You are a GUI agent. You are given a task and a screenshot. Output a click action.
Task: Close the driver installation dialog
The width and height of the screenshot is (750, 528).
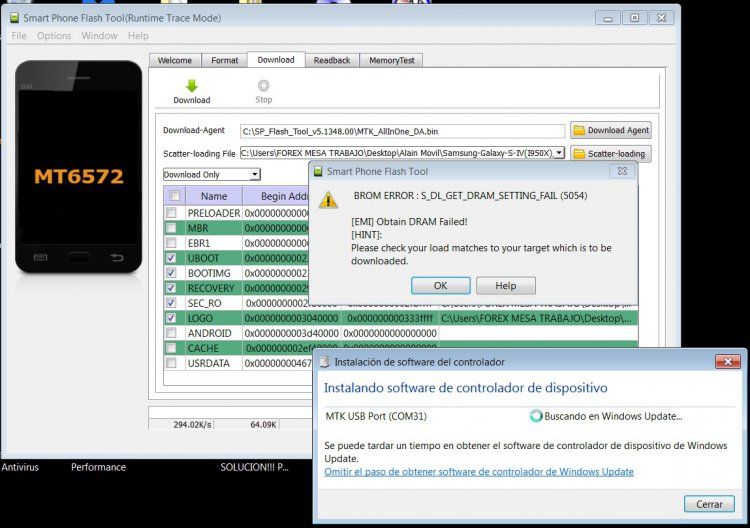(x=728, y=362)
